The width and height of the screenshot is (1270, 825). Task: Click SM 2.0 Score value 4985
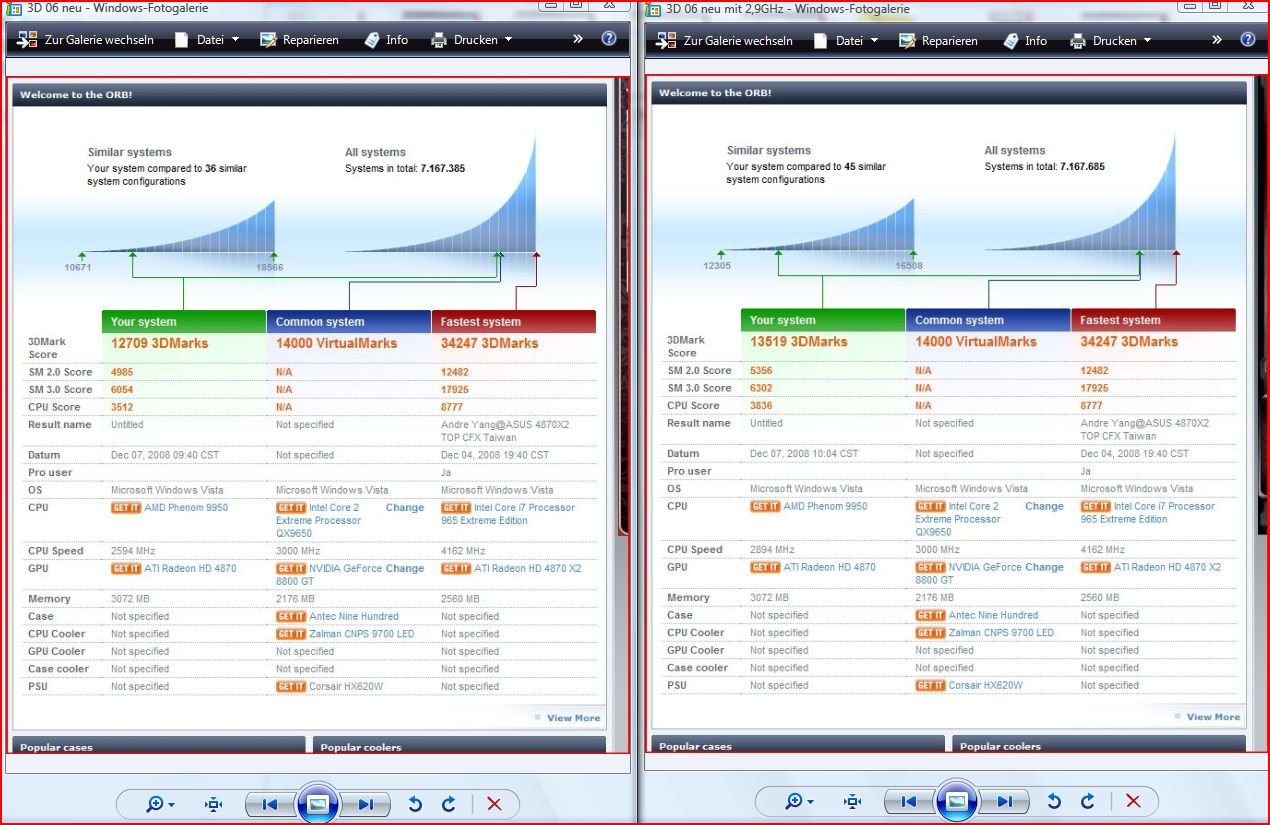pyautogui.click(x=122, y=372)
